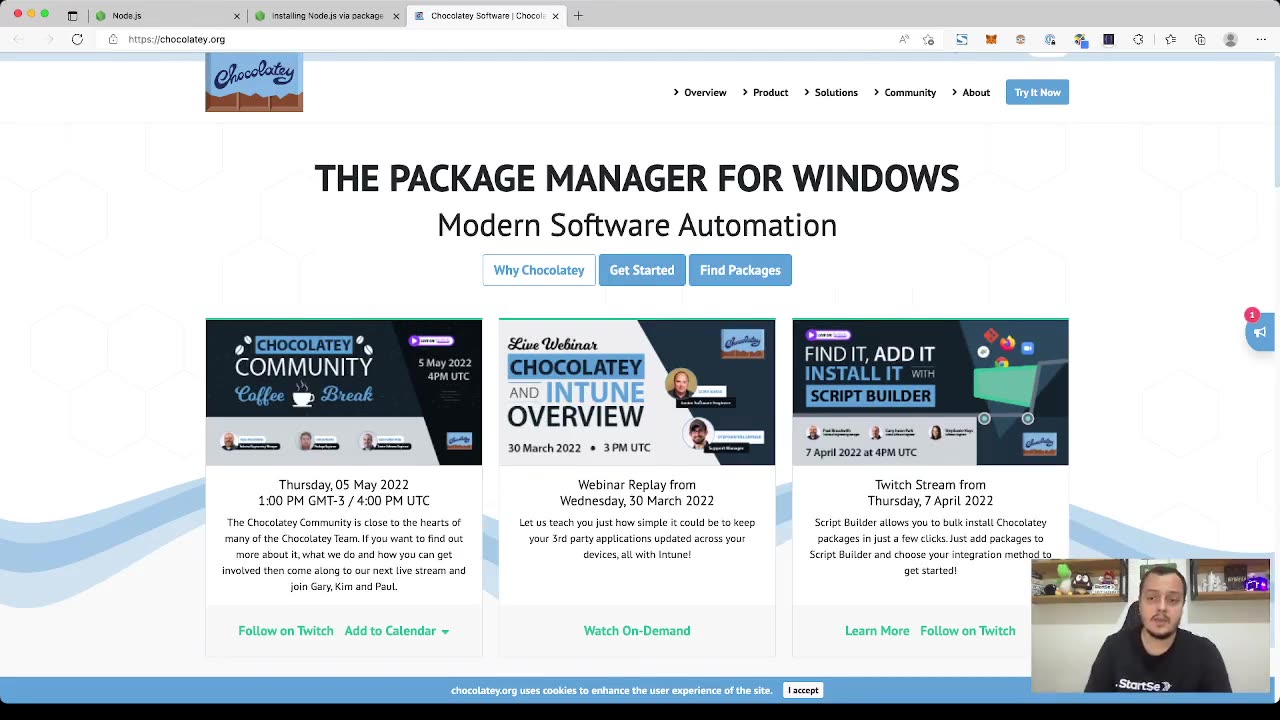The height and width of the screenshot is (720, 1280).
Task: Click the Try It Now button
Action: (x=1037, y=92)
